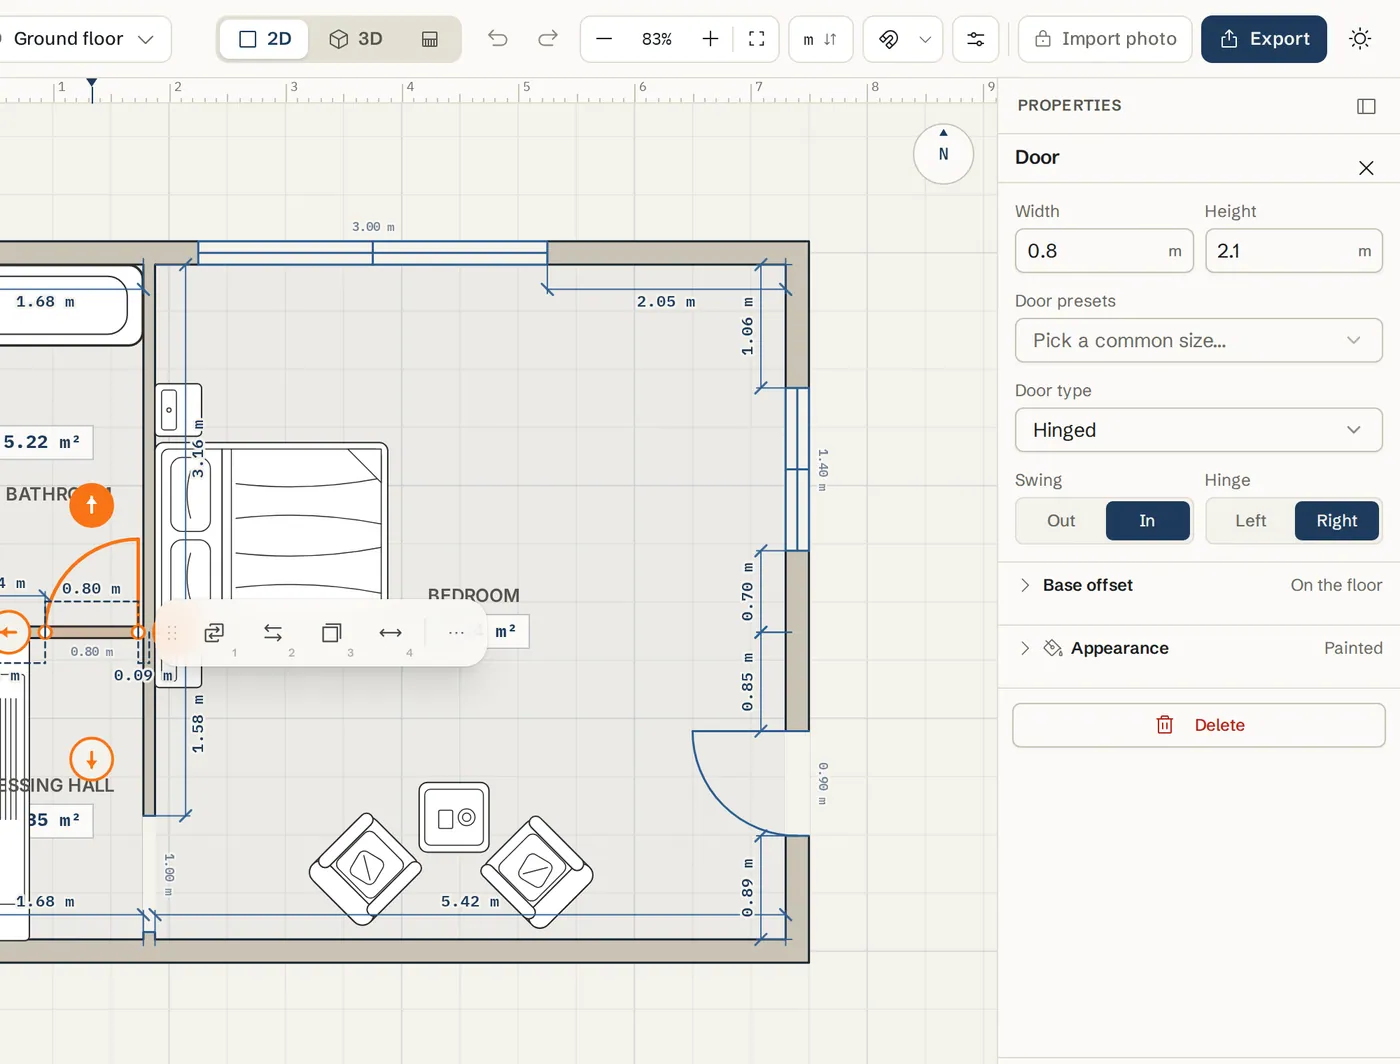Edit the door Width field

click(1104, 251)
